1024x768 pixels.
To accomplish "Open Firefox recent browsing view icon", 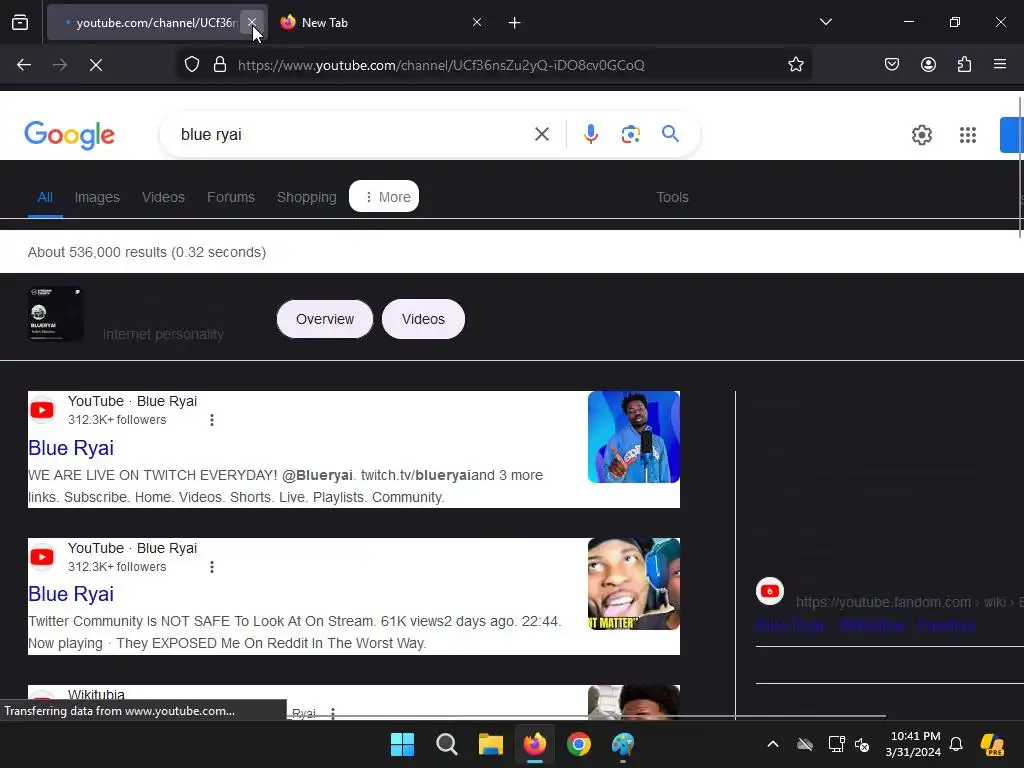I will coord(20,23).
